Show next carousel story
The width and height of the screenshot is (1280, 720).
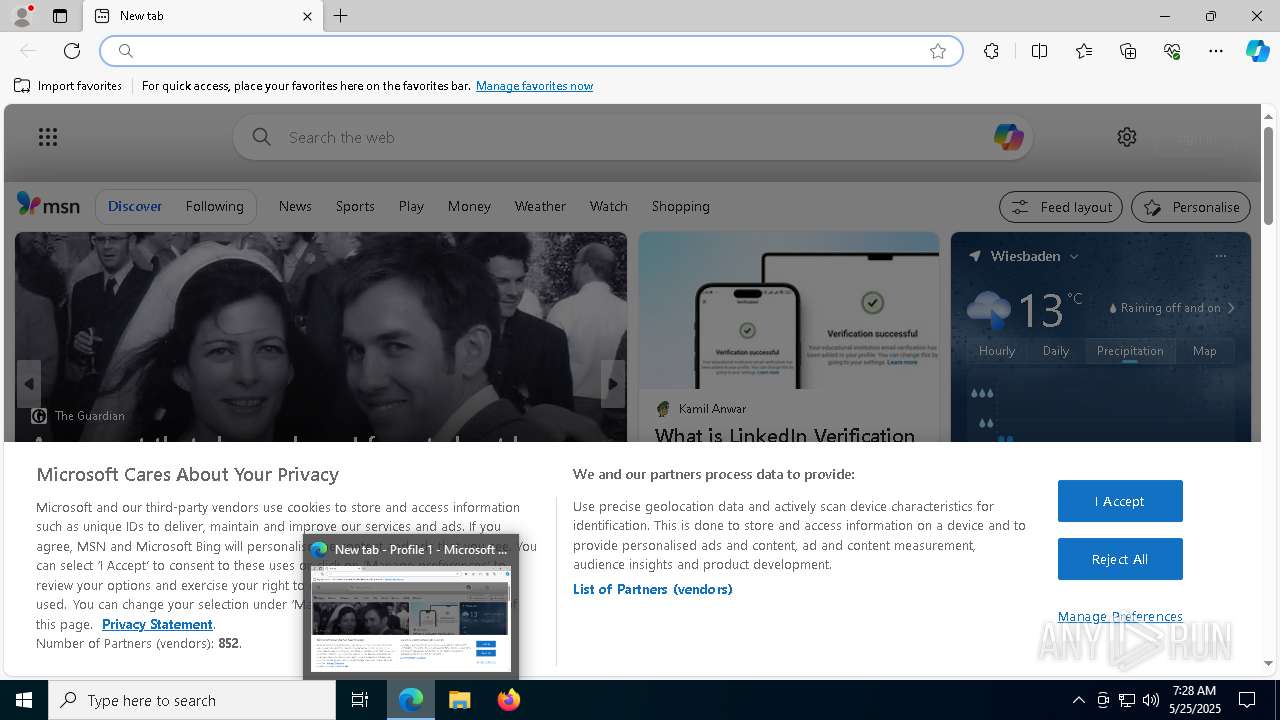pyautogui.click(x=613, y=384)
